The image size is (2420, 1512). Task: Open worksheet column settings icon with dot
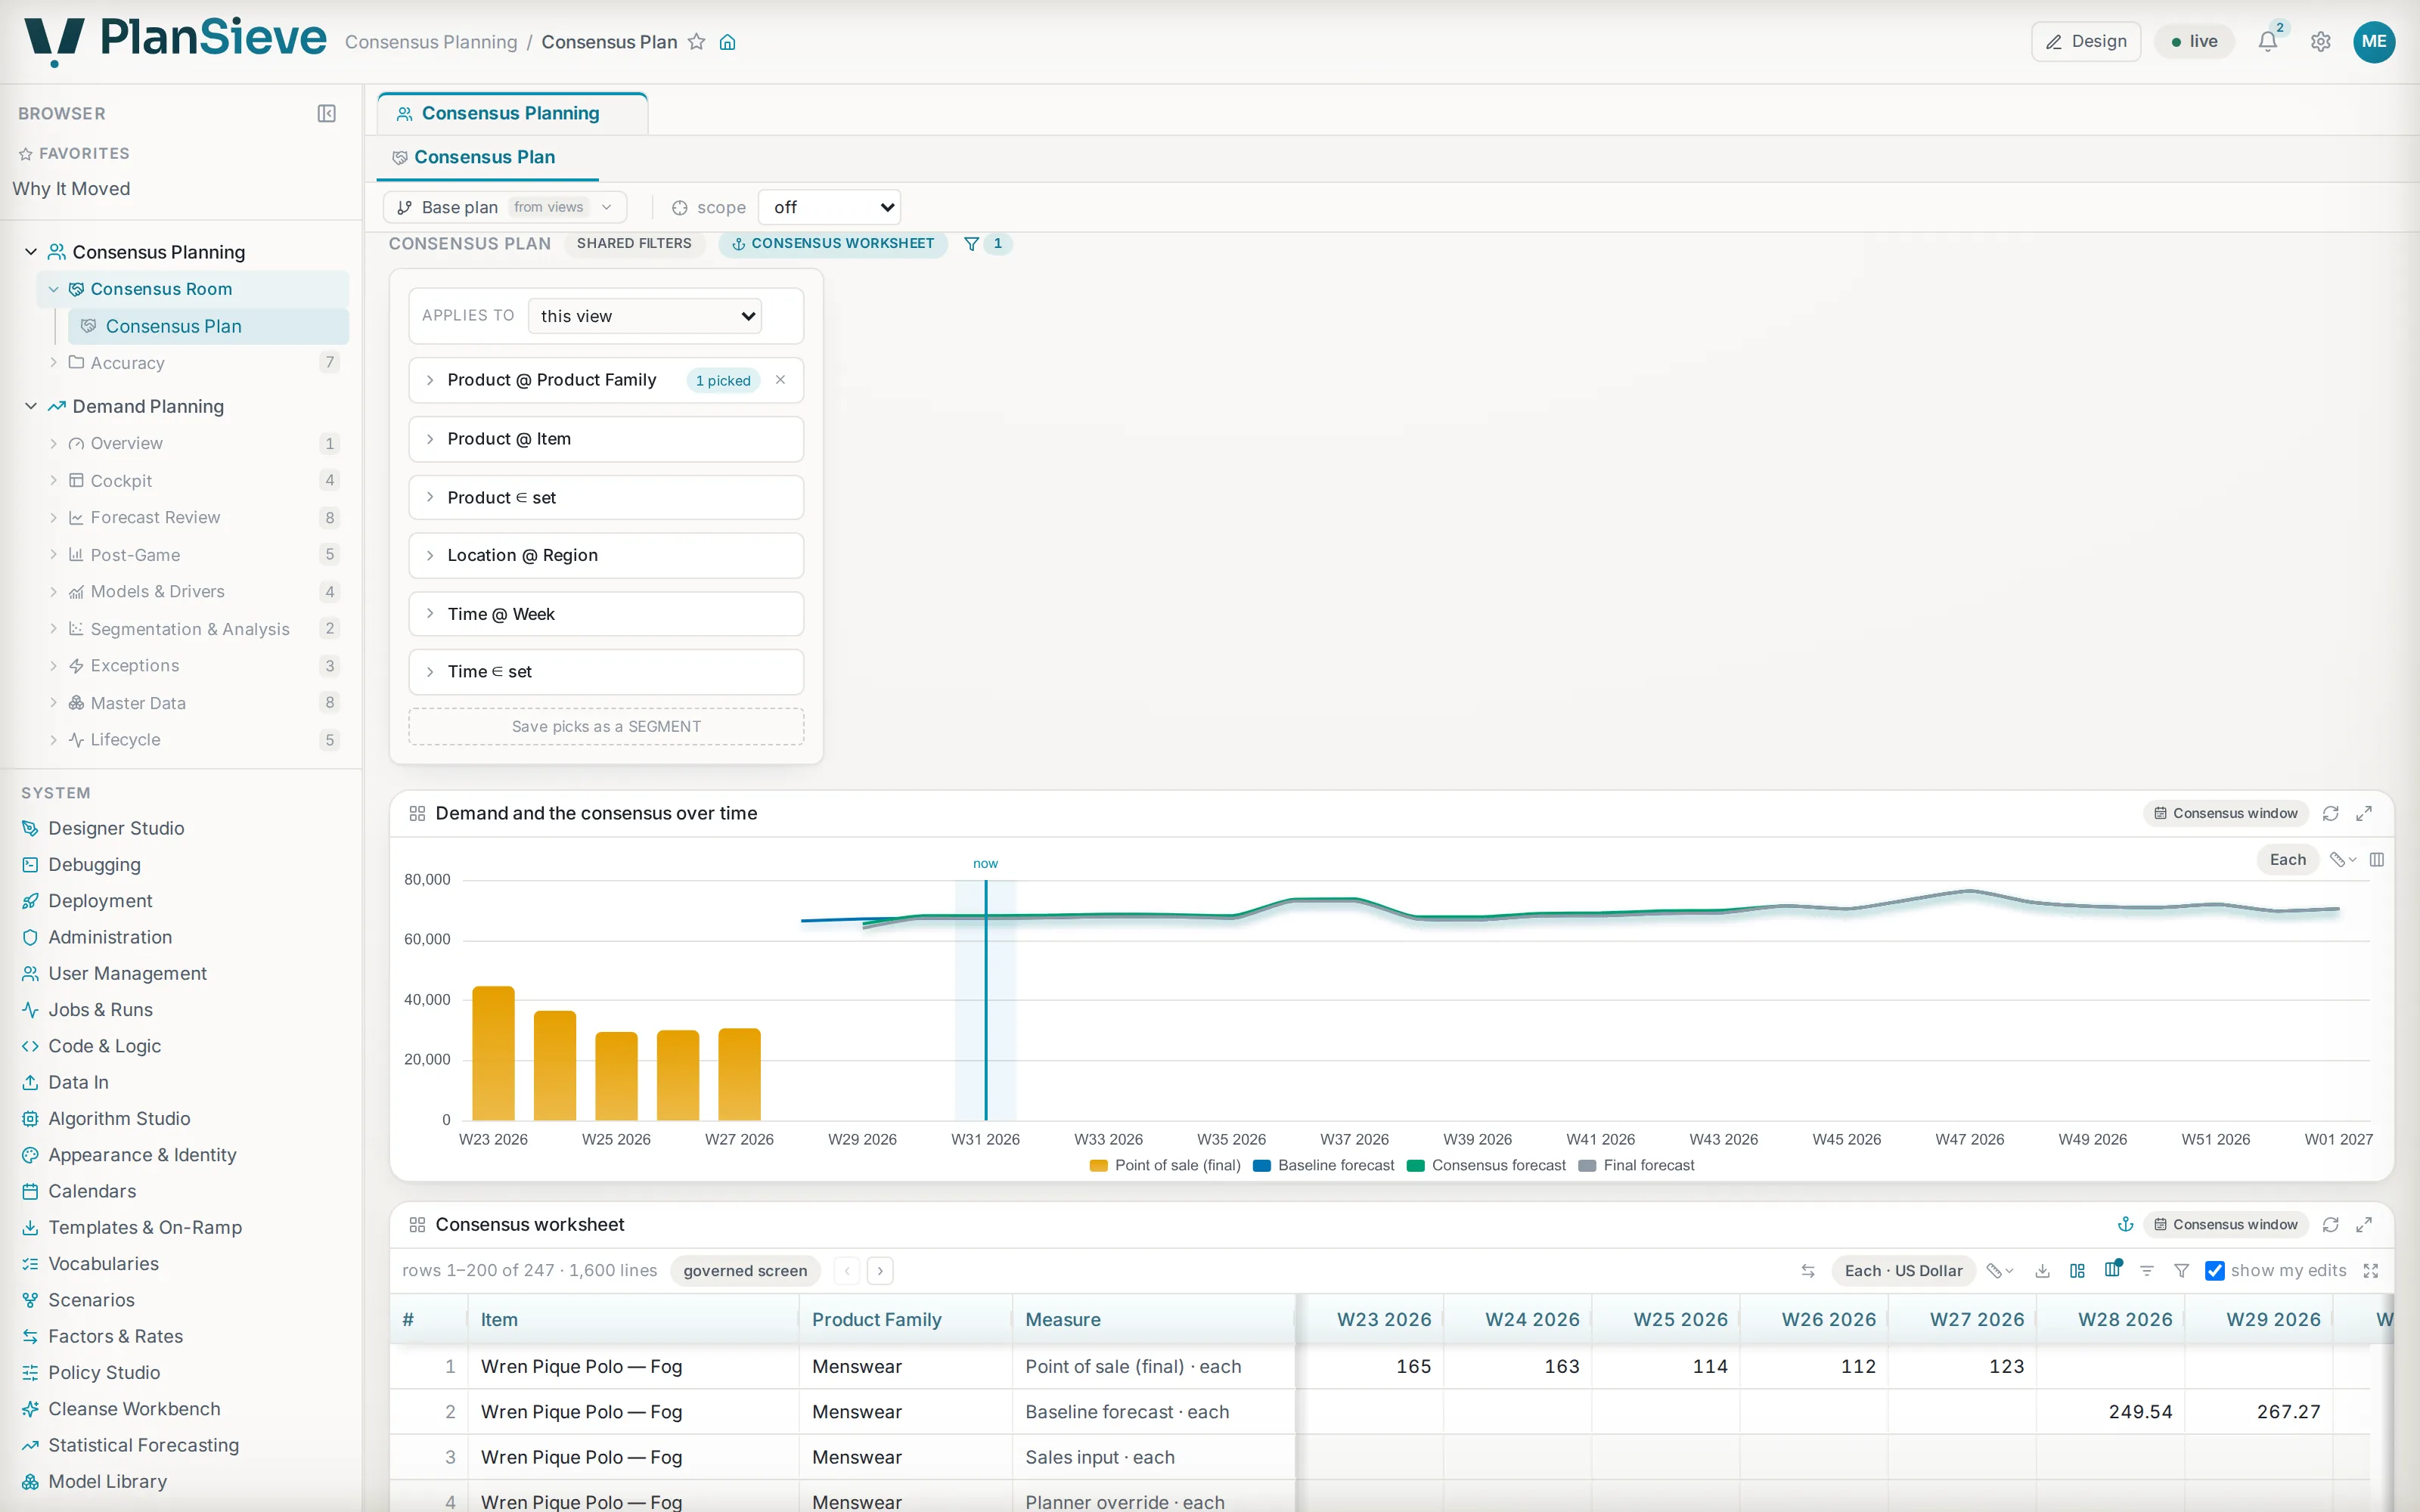[x=2113, y=1270]
